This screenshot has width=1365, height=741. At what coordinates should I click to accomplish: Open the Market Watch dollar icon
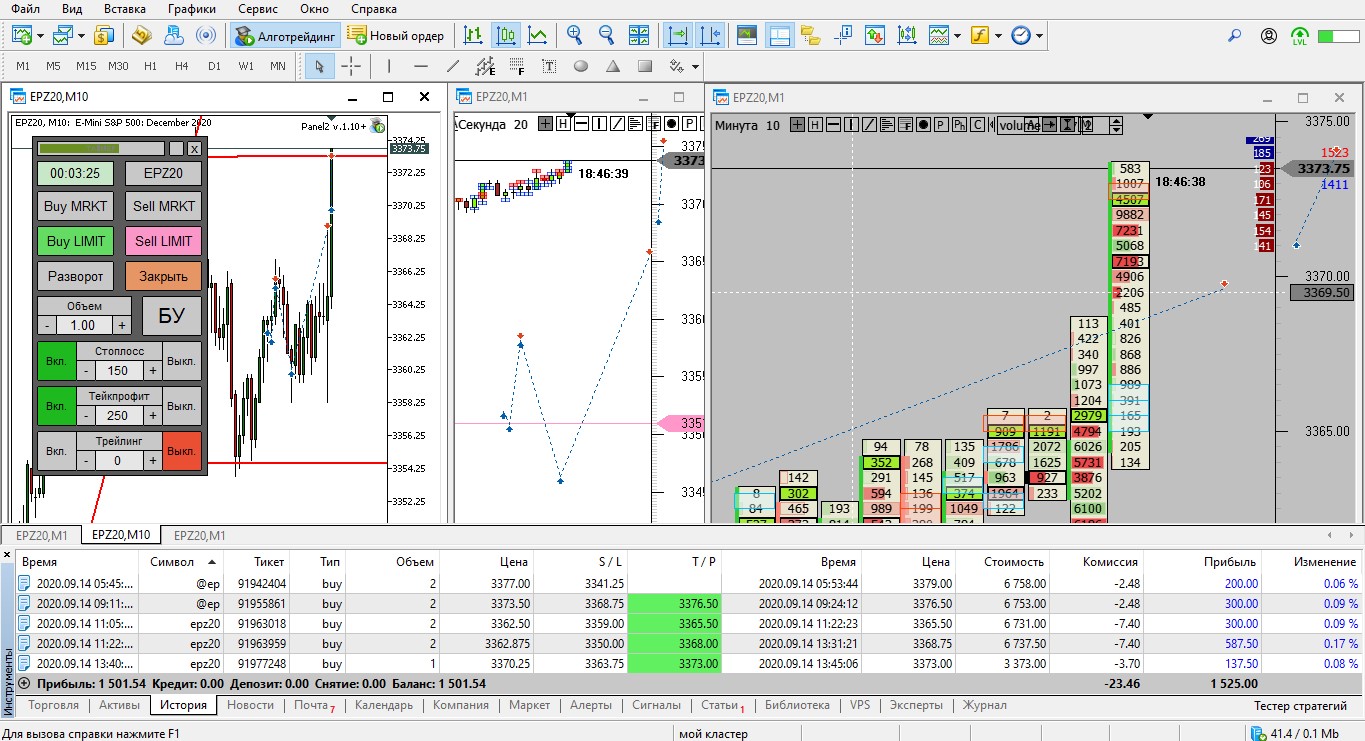click(x=105, y=36)
